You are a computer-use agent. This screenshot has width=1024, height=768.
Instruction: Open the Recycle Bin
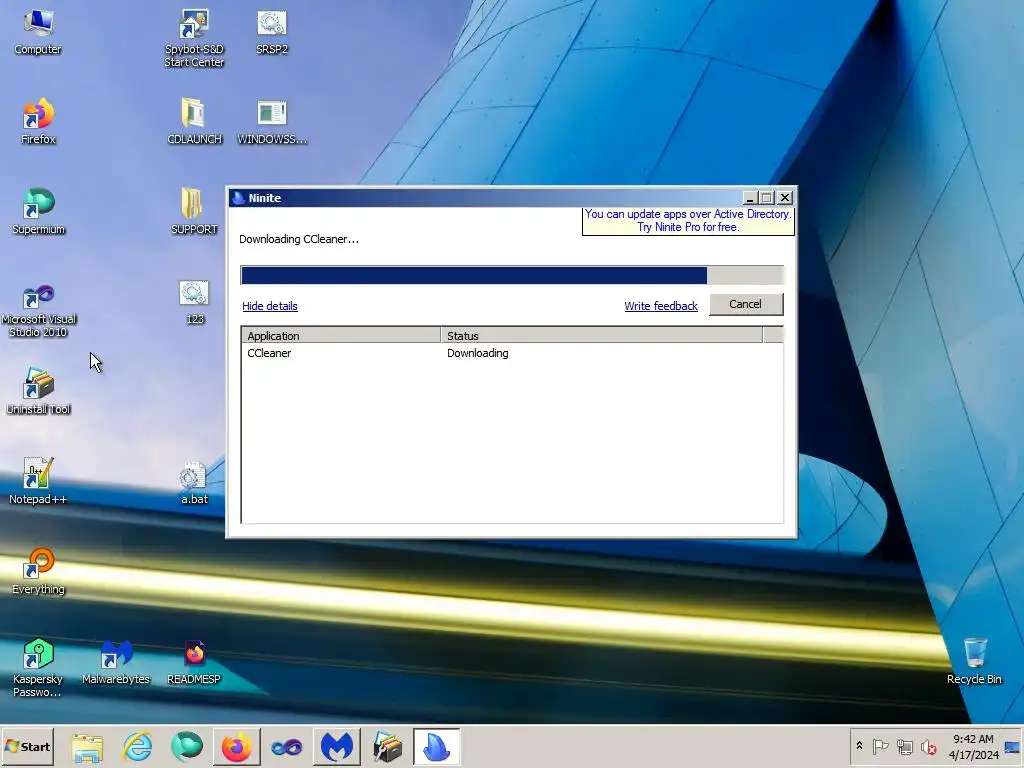pos(974,662)
